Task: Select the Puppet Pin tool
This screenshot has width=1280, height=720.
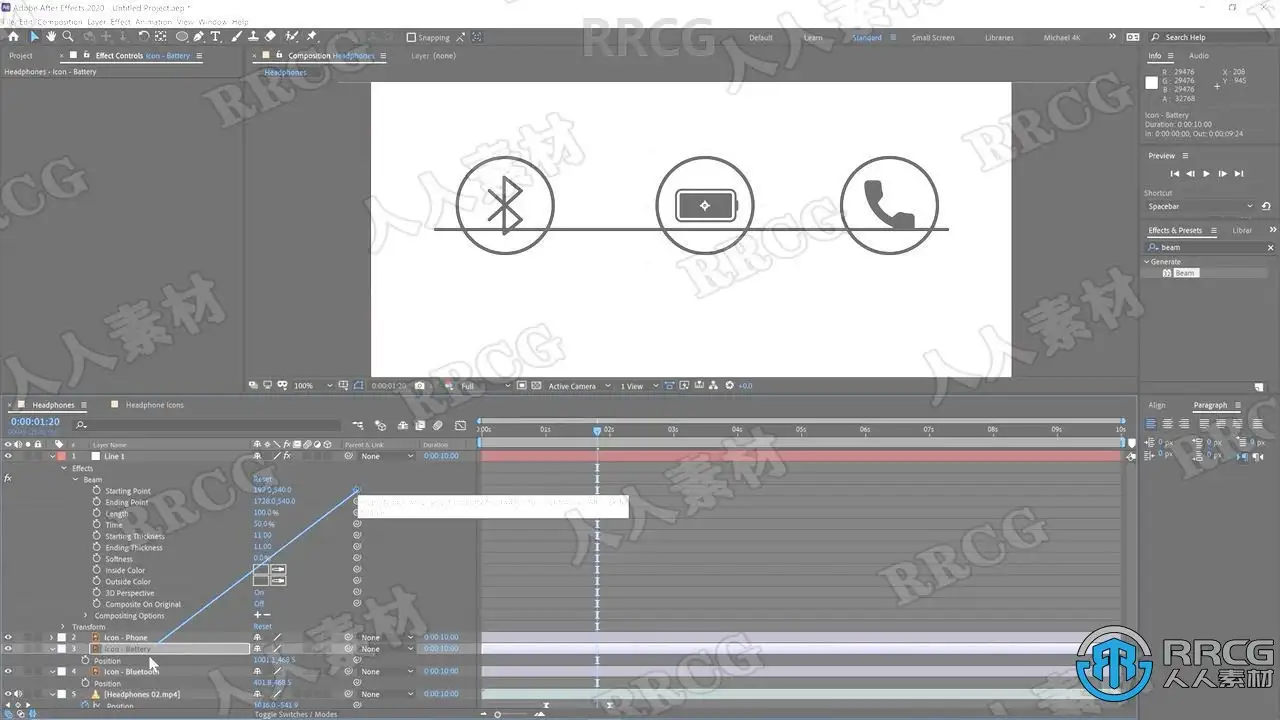Action: coord(311,37)
